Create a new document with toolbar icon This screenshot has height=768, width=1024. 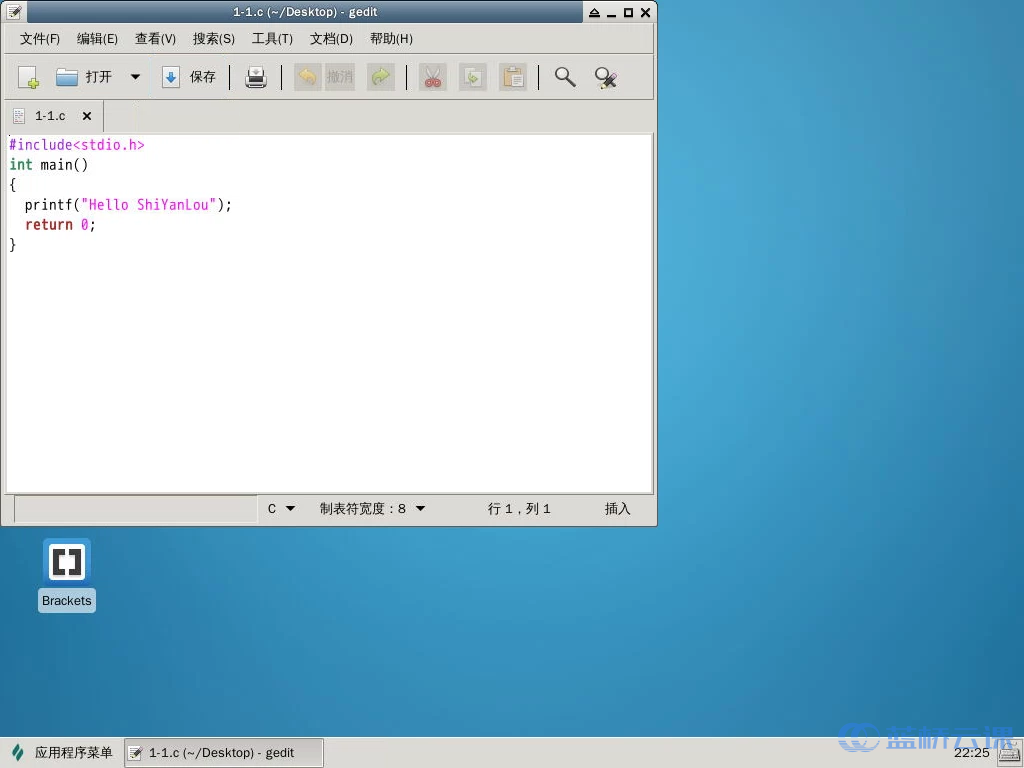[x=28, y=77]
